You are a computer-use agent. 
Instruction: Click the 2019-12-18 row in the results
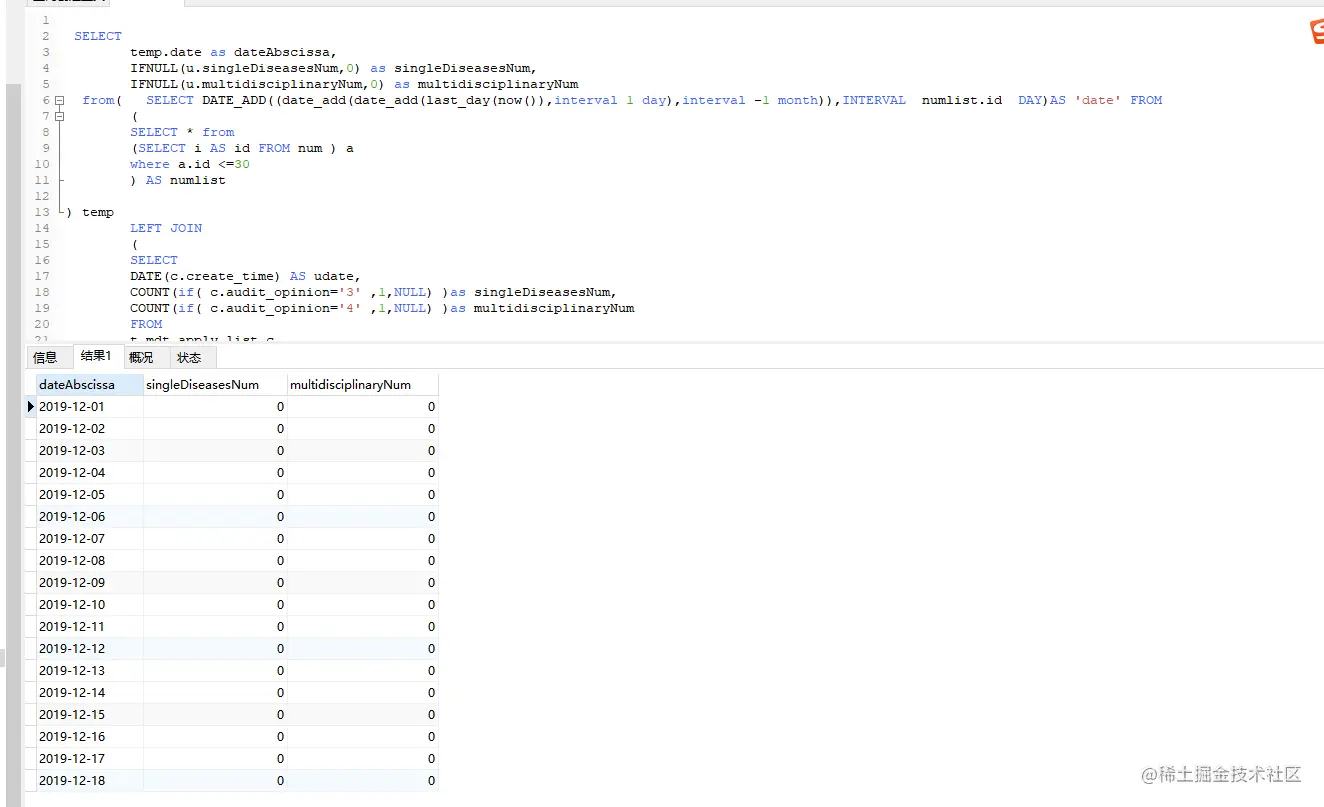coord(71,780)
